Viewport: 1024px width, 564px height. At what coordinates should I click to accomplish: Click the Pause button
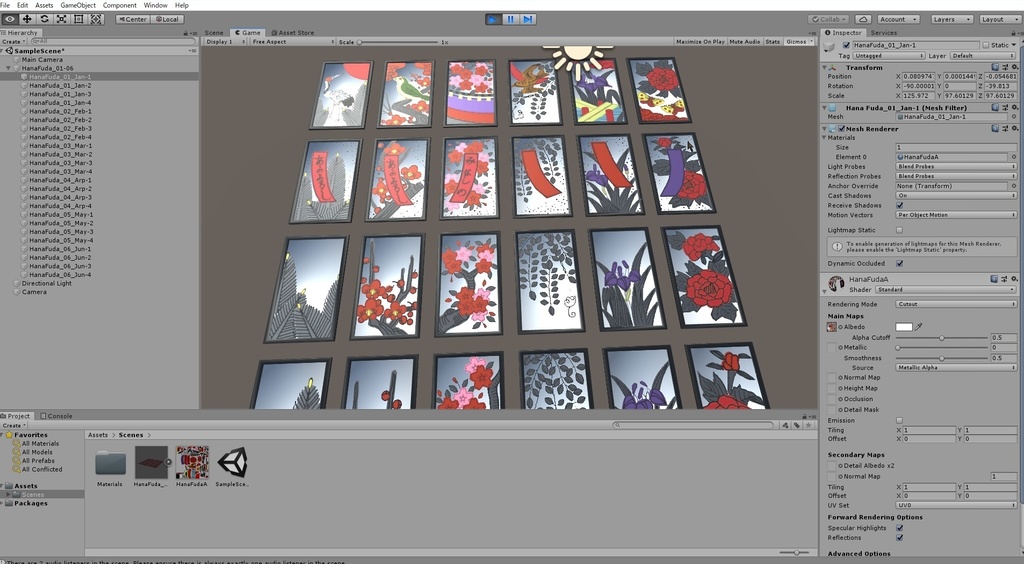click(511, 20)
